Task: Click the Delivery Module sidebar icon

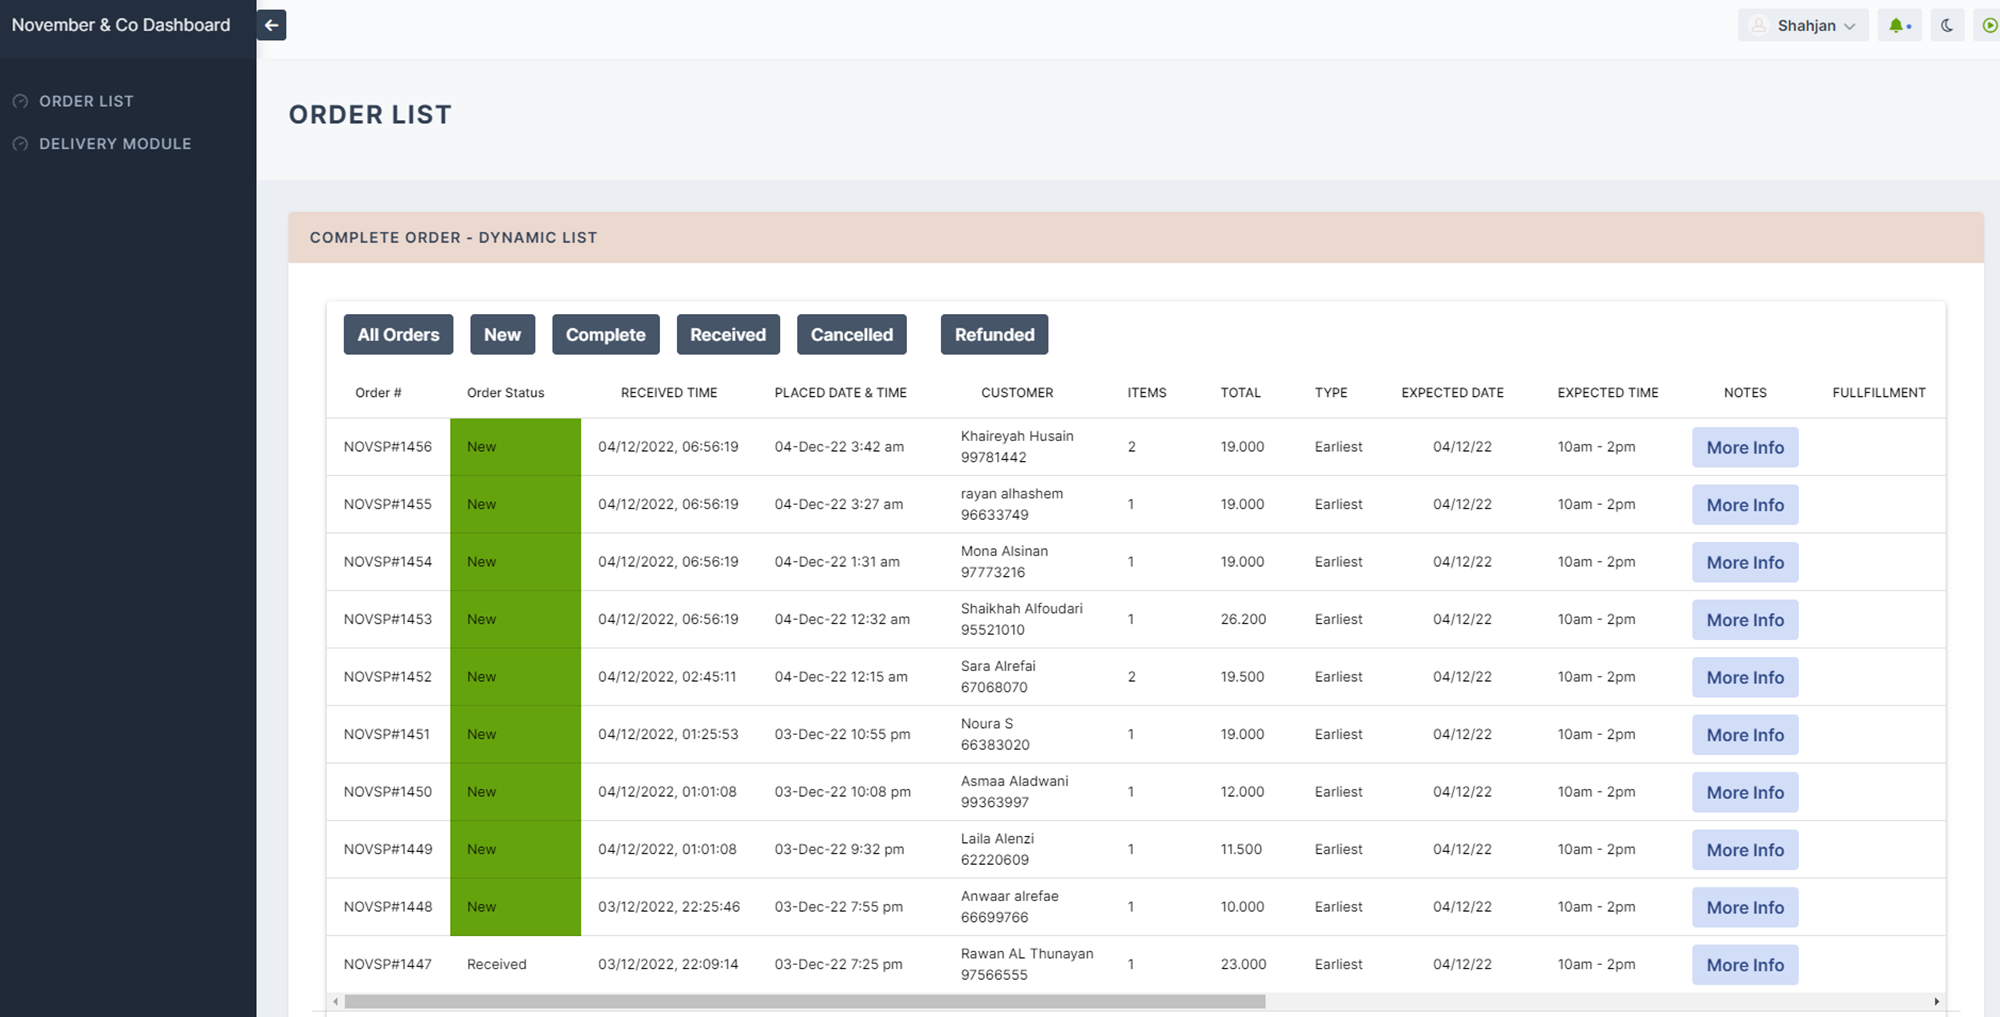Action: point(20,144)
